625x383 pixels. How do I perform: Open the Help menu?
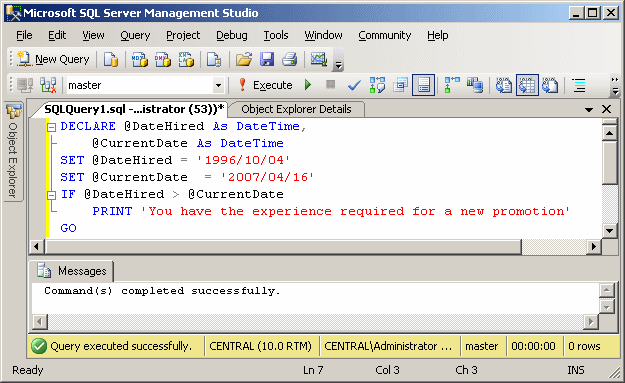point(437,35)
